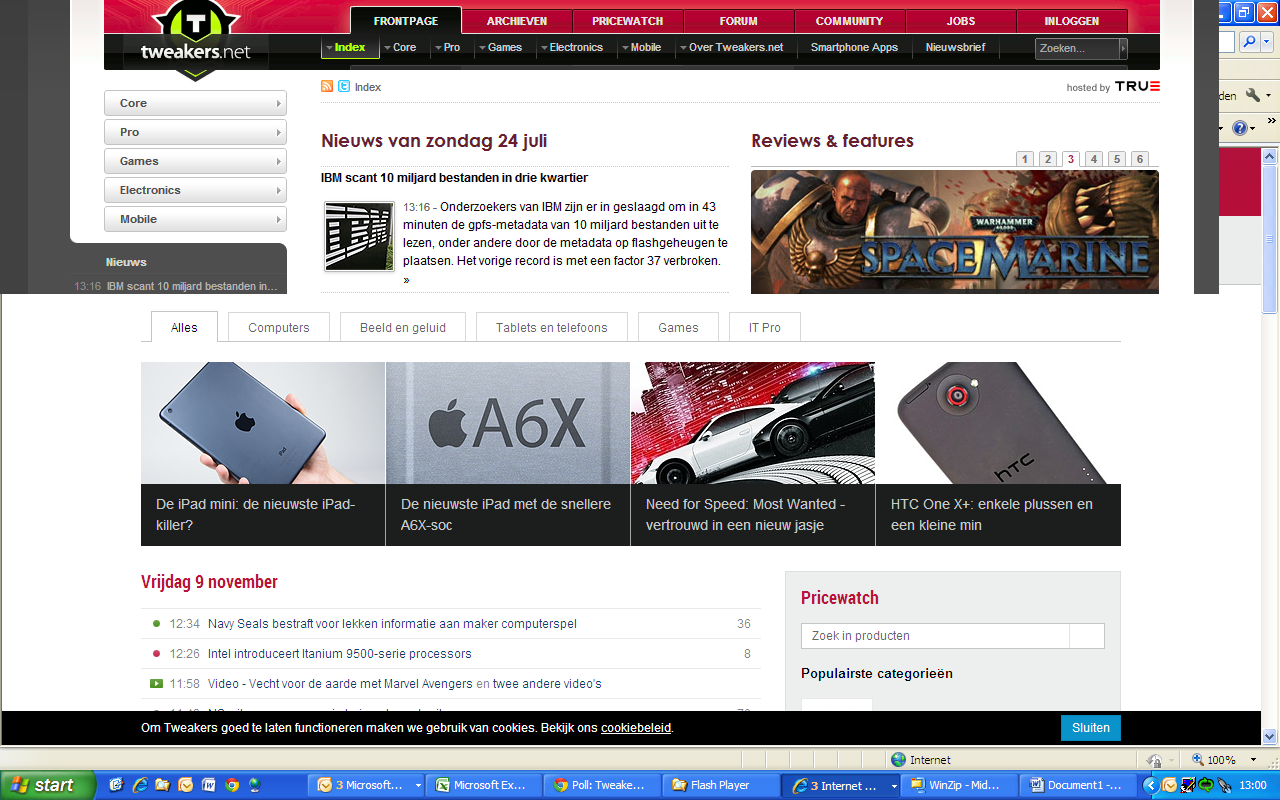Open the RSS feed icon beside Index
Viewport: 1280px width, 800px height.
[327, 86]
